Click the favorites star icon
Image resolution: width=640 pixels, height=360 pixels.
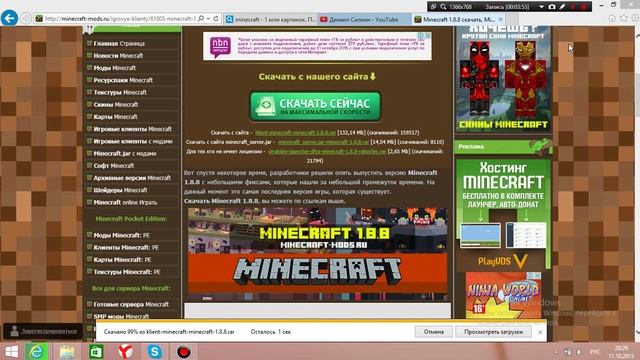coord(624,19)
